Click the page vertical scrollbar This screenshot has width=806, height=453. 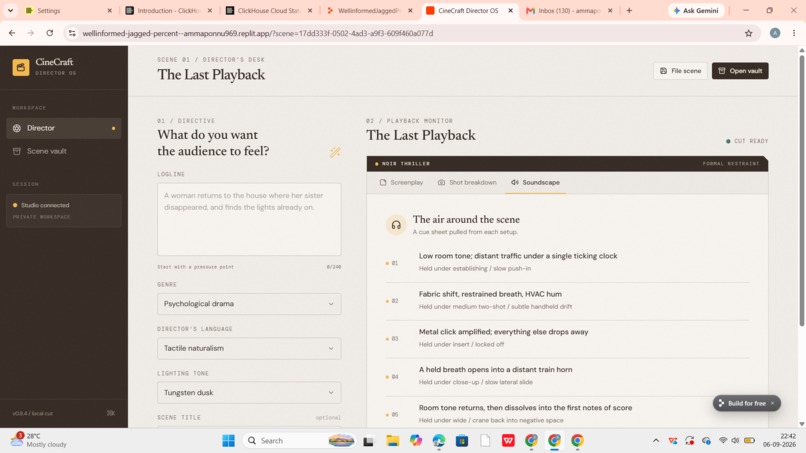801,189
